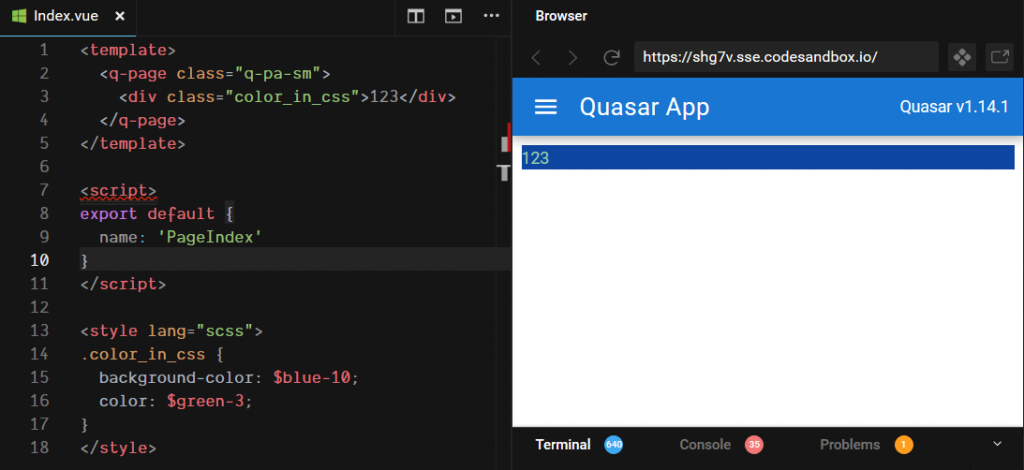The height and width of the screenshot is (470, 1024).
Task: Click the 35 badge on Console
Action: (754, 445)
